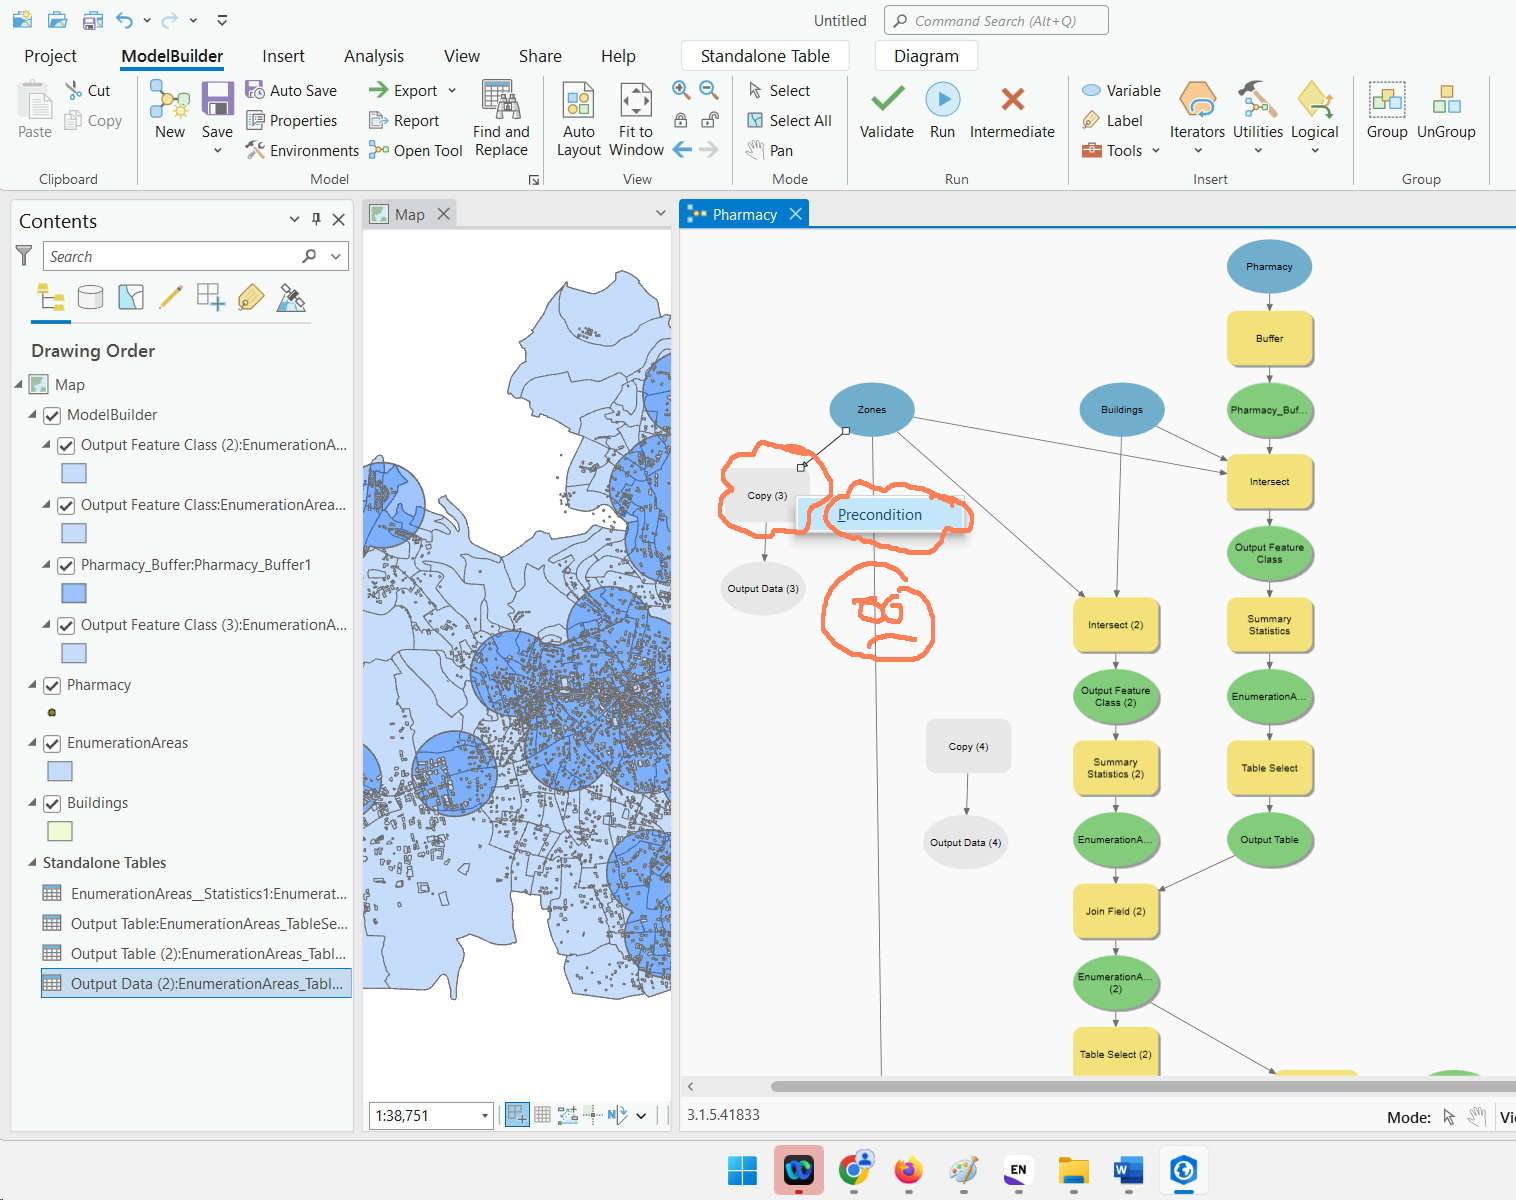Open the map scale dropdown
The height and width of the screenshot is (1200, 1516).
tap(485, 1115)
